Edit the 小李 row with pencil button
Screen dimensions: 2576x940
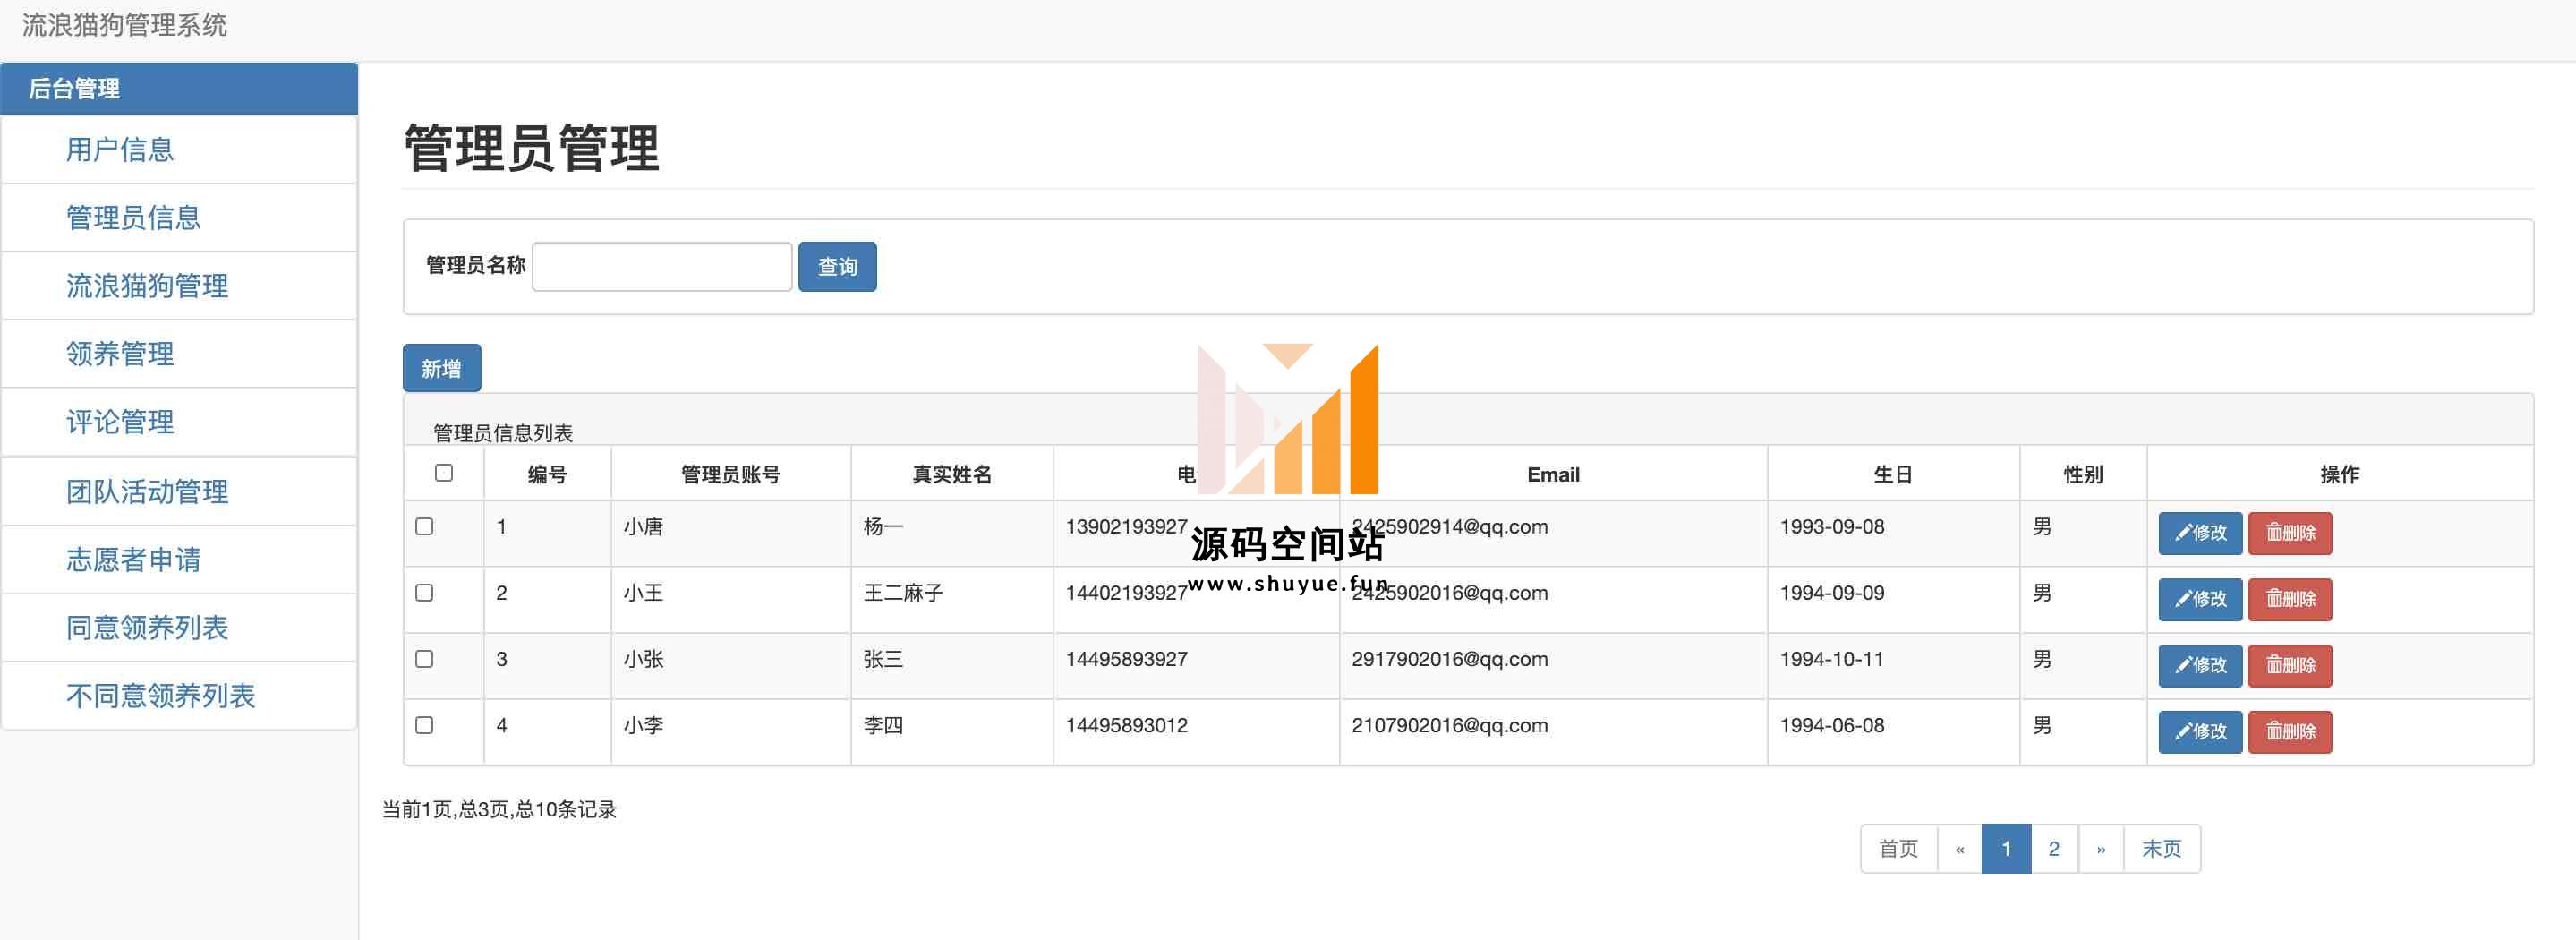coord(2199,731)
